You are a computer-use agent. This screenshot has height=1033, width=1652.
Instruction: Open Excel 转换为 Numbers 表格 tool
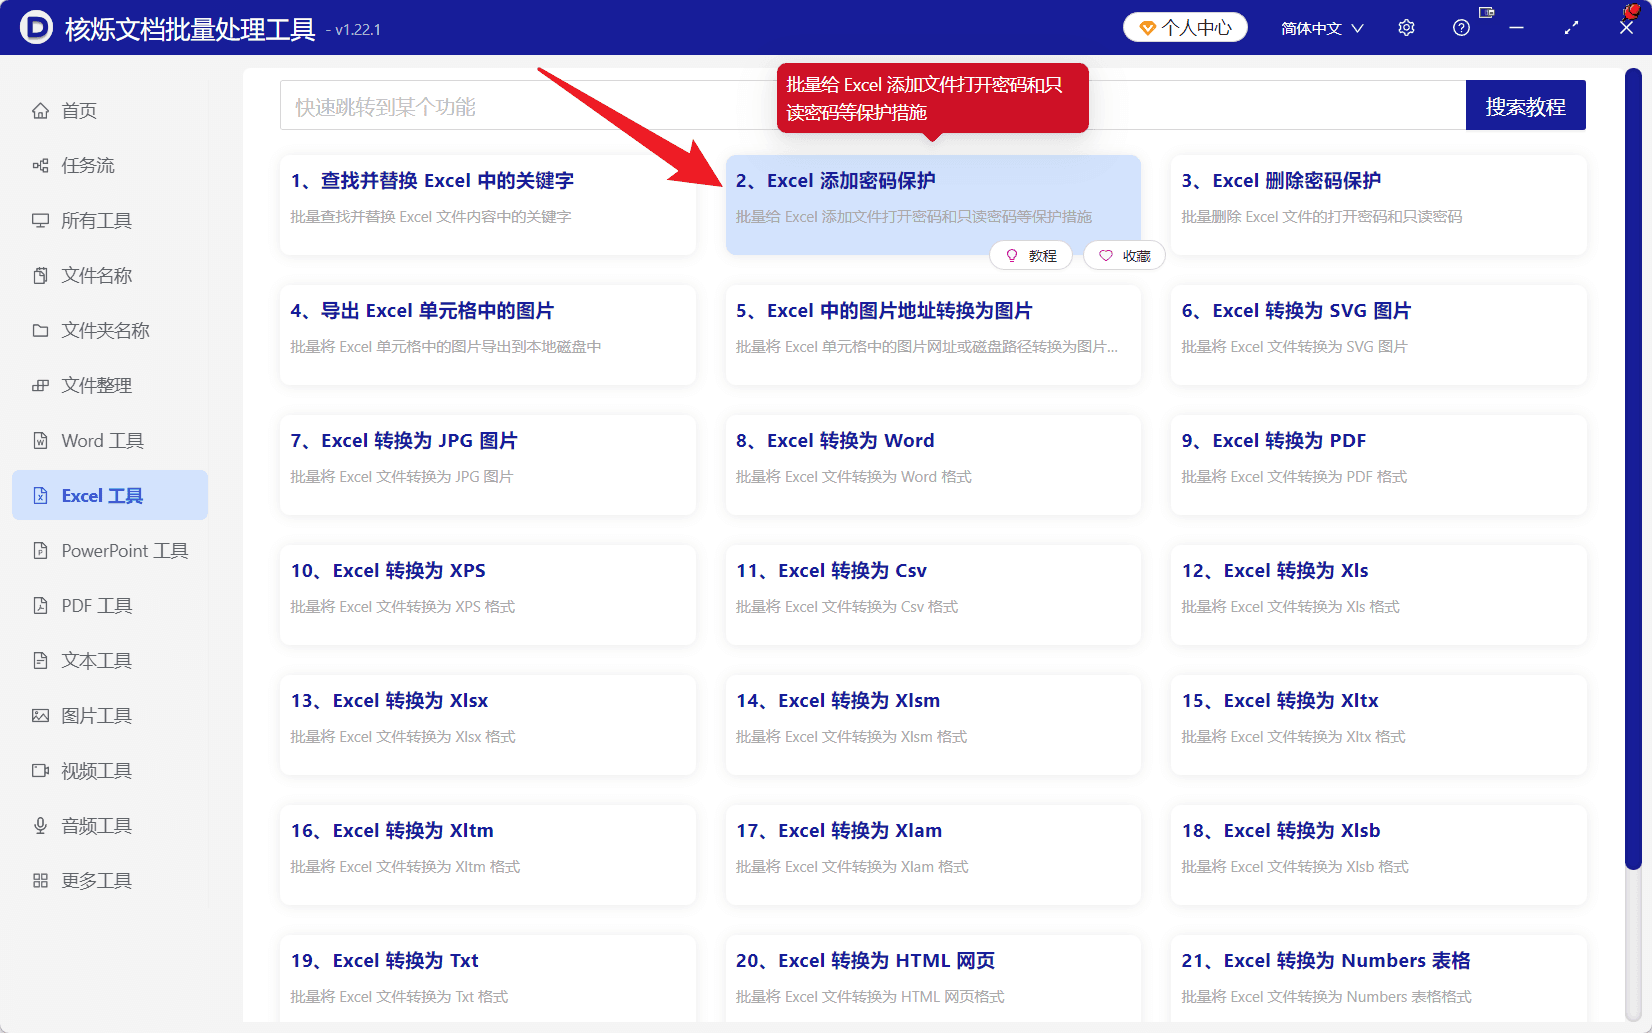point(1379,978)
